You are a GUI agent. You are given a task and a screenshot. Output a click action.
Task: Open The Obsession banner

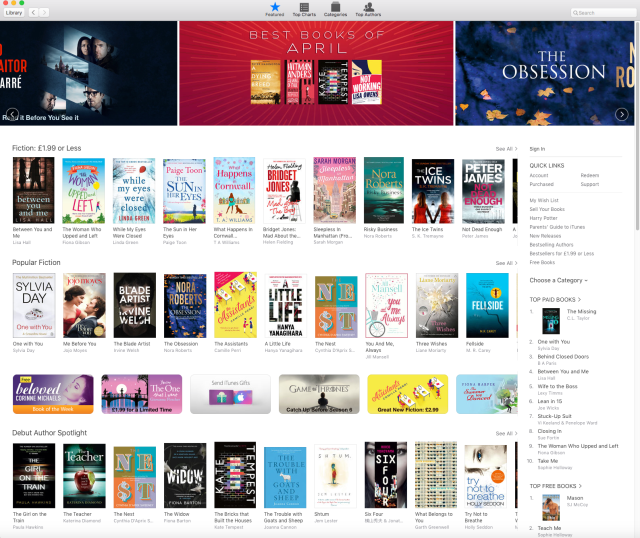(x=545, y=73)
